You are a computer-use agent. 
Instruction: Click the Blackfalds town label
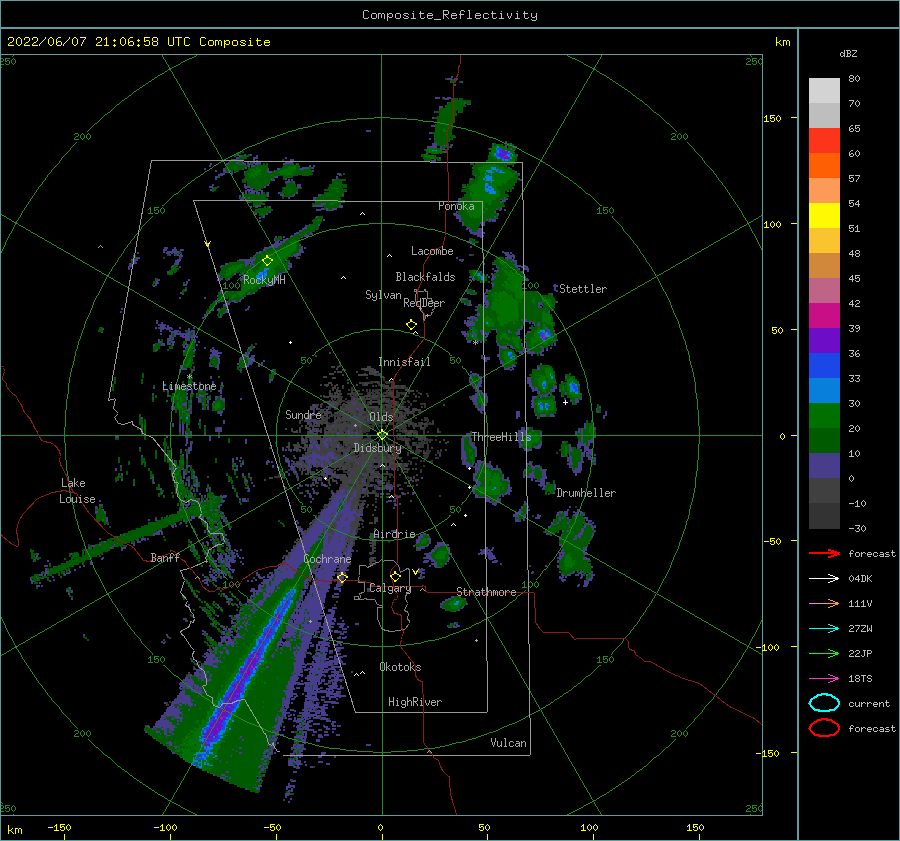point(425,277)
